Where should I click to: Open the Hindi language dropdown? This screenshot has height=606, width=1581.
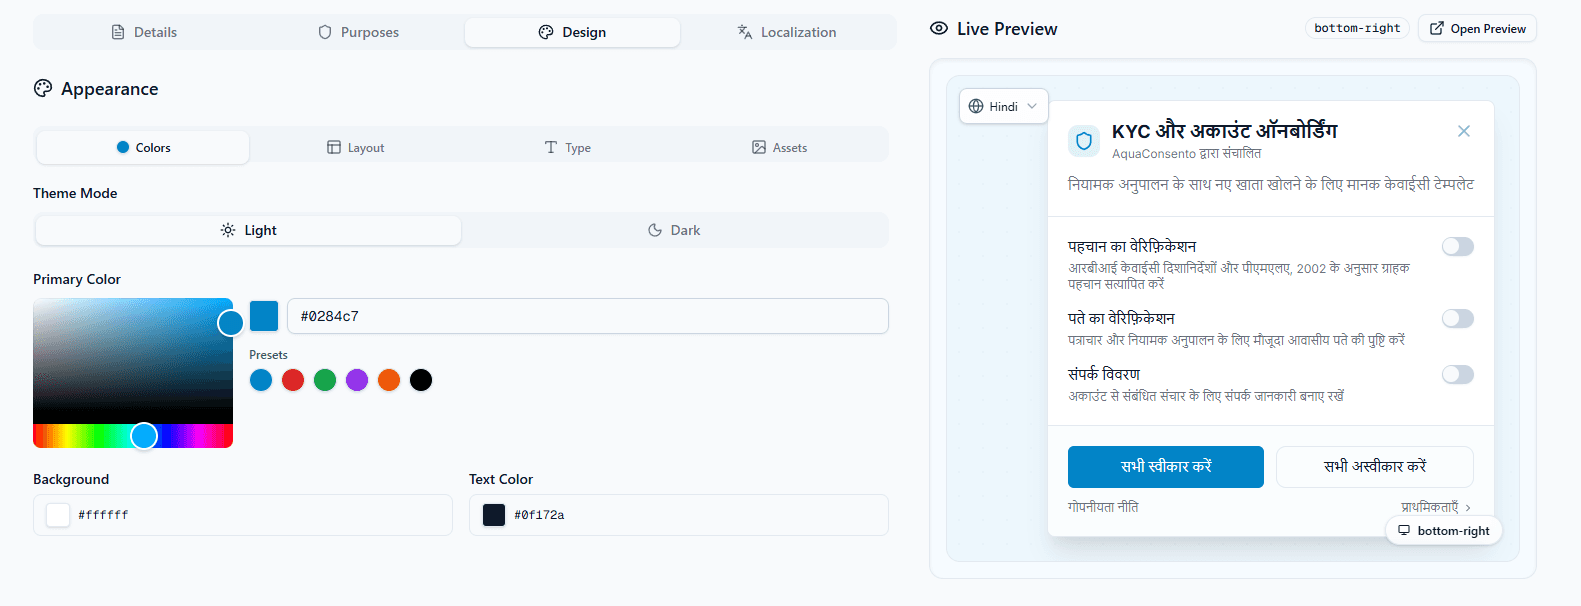click(x=1003, y=107)
